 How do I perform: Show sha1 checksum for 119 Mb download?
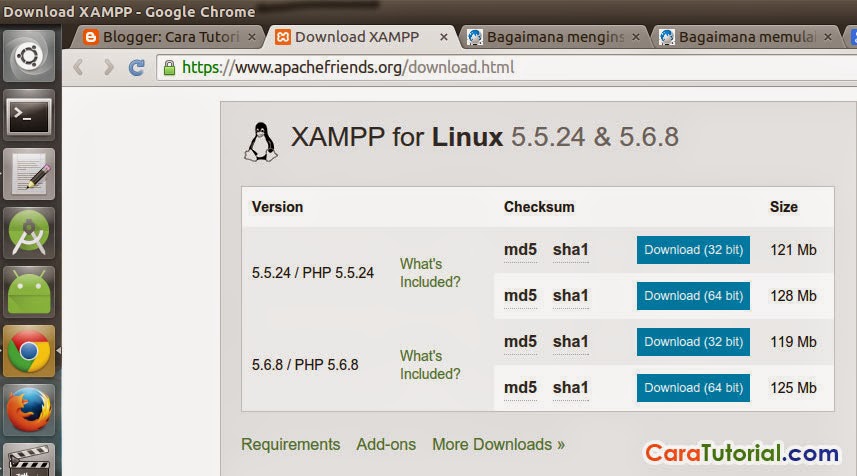coord(571,342)
